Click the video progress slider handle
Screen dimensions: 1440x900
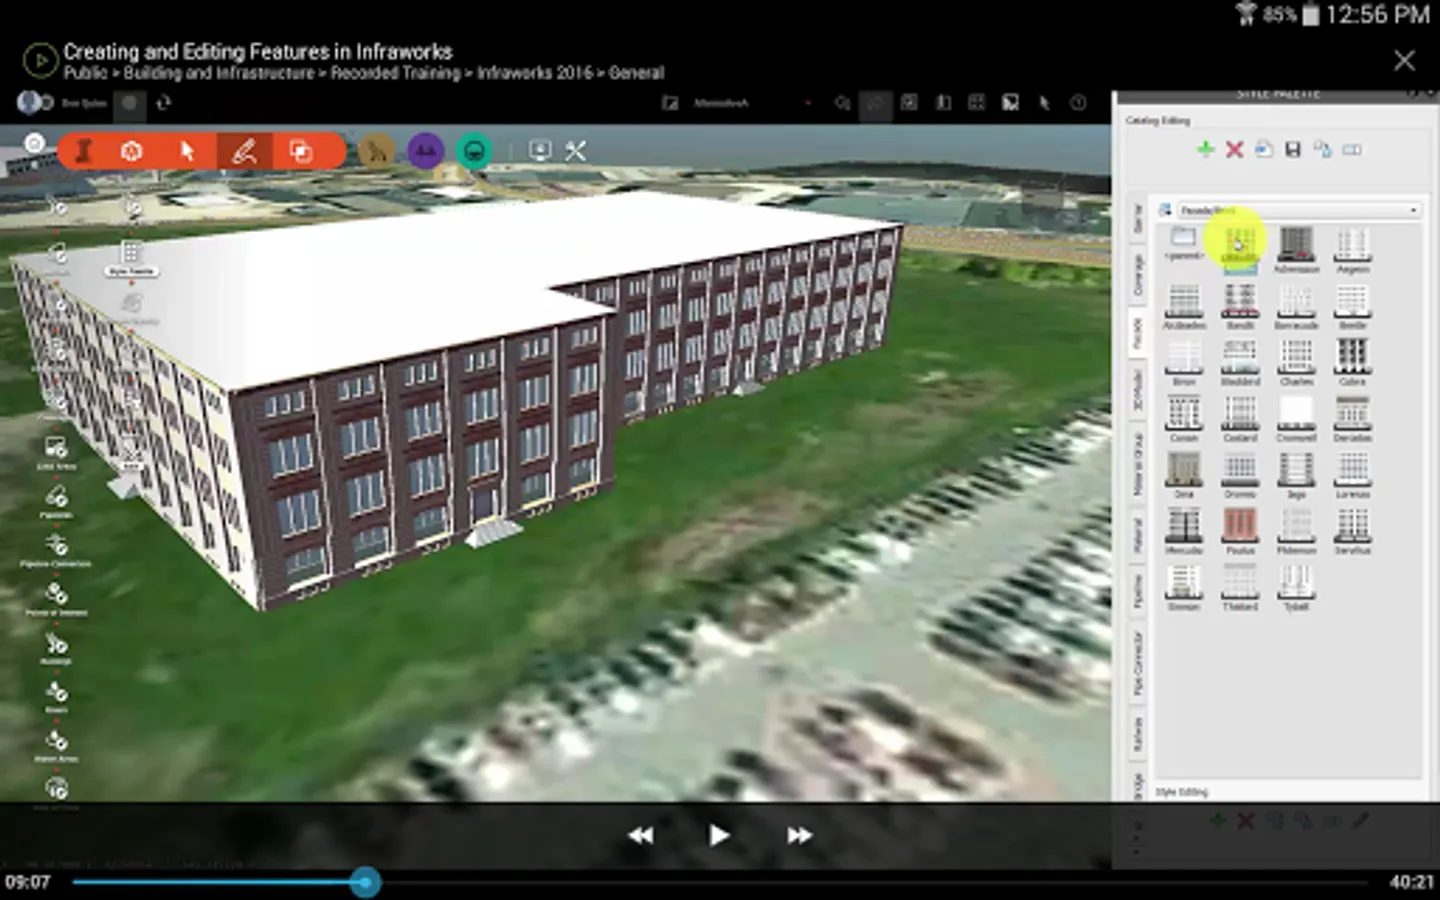366,882
